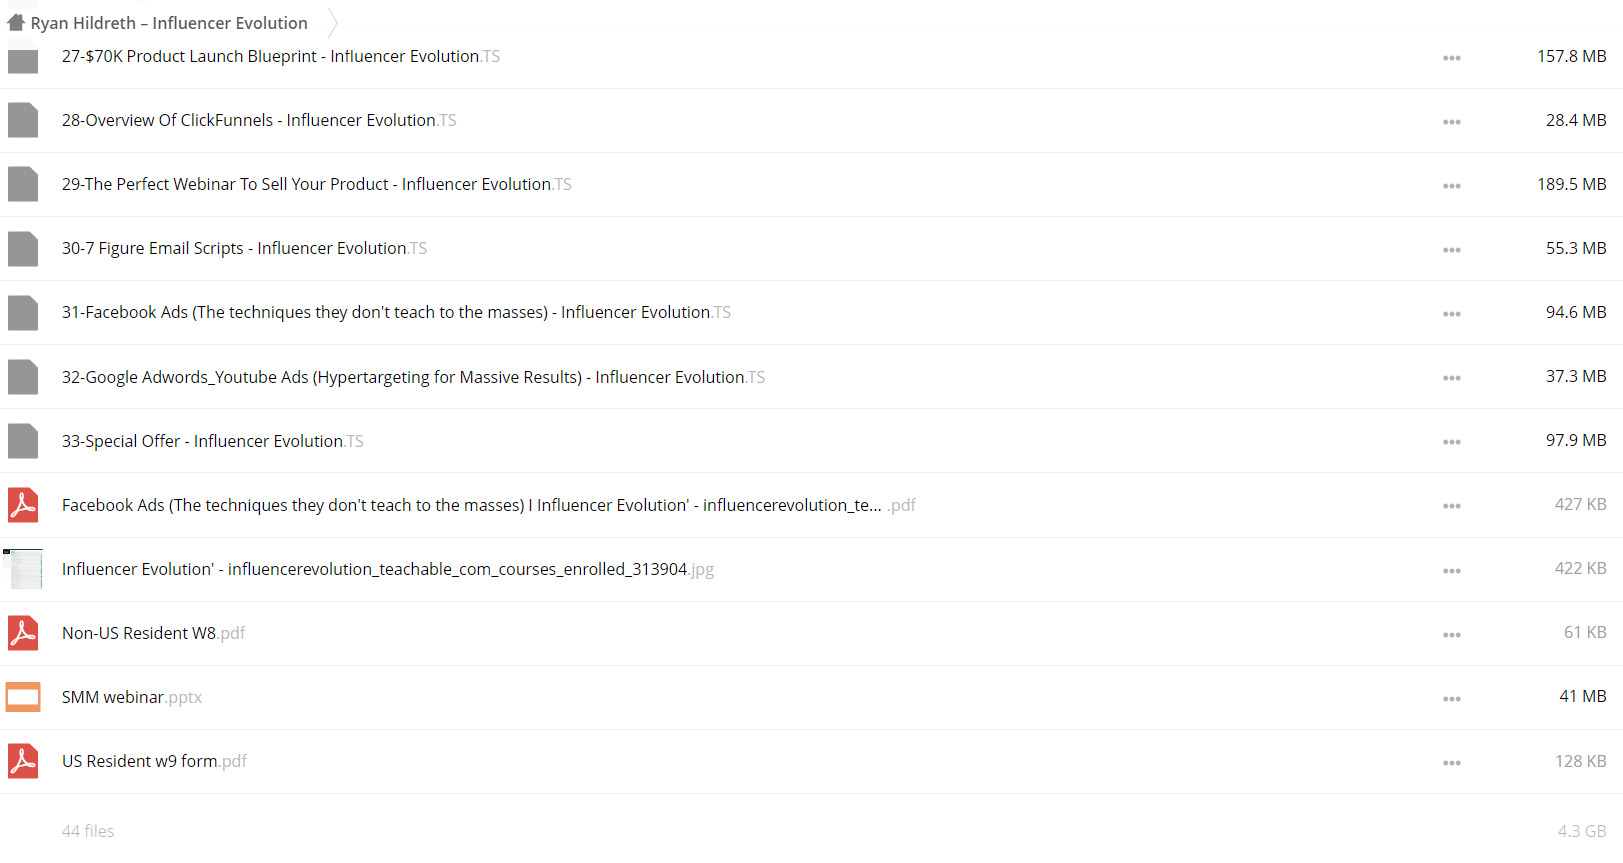Image resolution: width=1623 pixels, height=863 pixels.
Task: Open more options for Influencer Evolution jpg file
Action: 1452,571
